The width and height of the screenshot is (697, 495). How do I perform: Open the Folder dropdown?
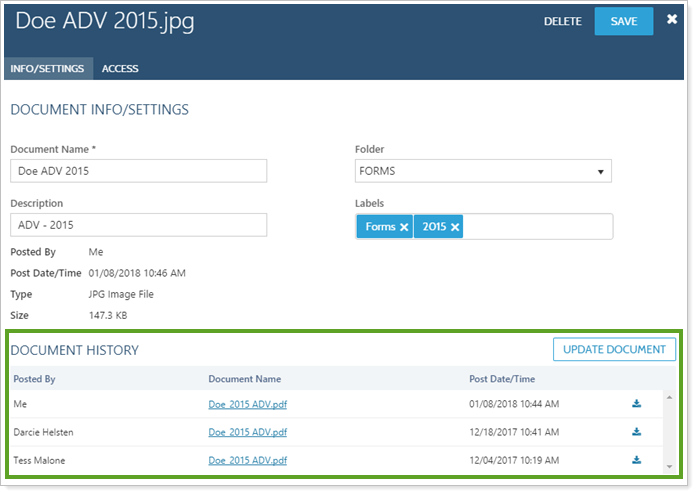pos(483,171)
